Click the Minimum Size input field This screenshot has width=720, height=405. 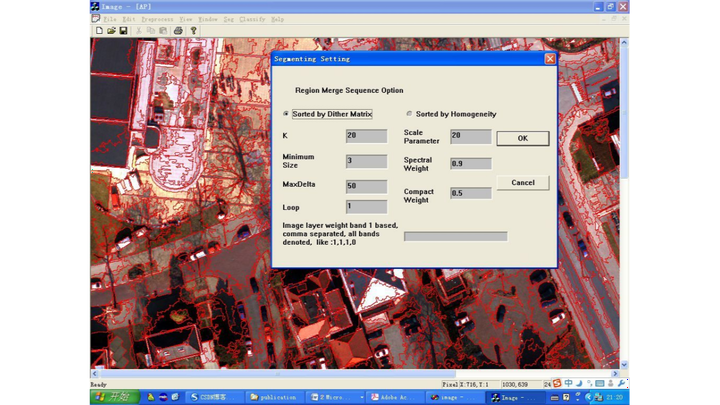pos(366,161)
